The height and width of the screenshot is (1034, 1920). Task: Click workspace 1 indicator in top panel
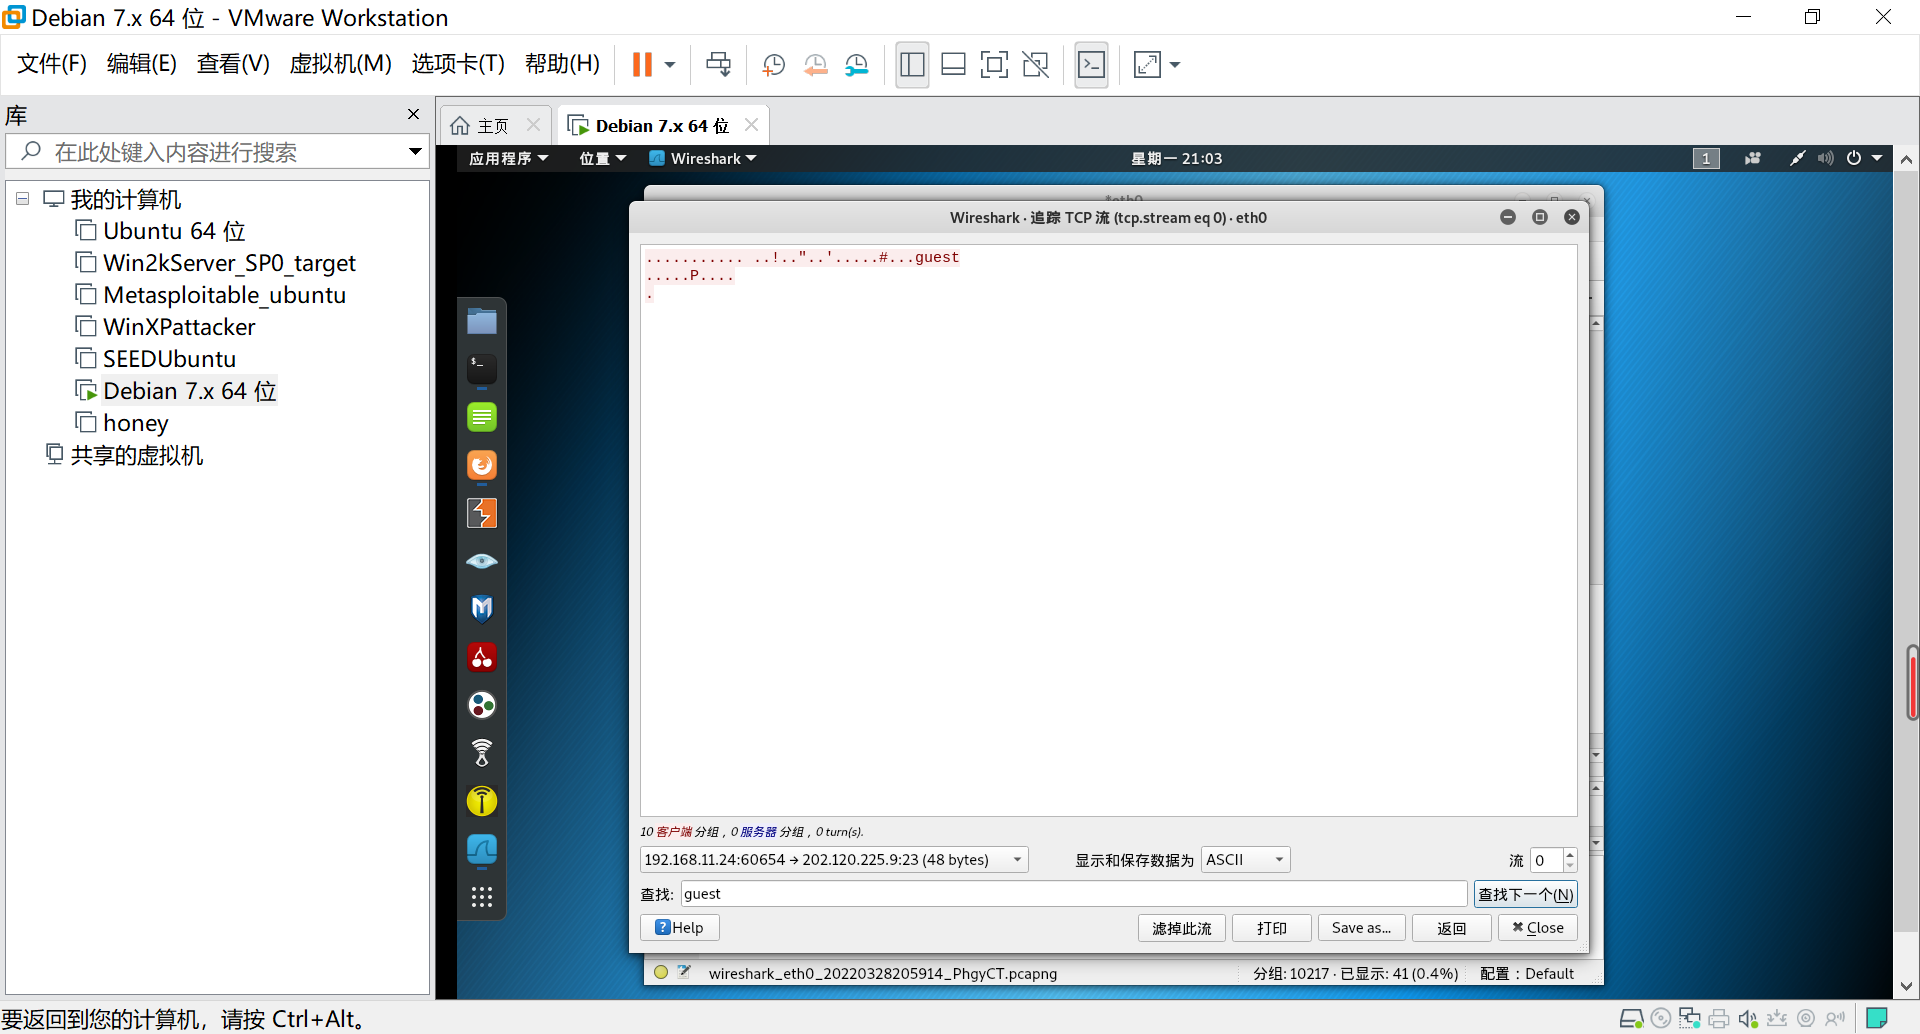(1706, 158)
